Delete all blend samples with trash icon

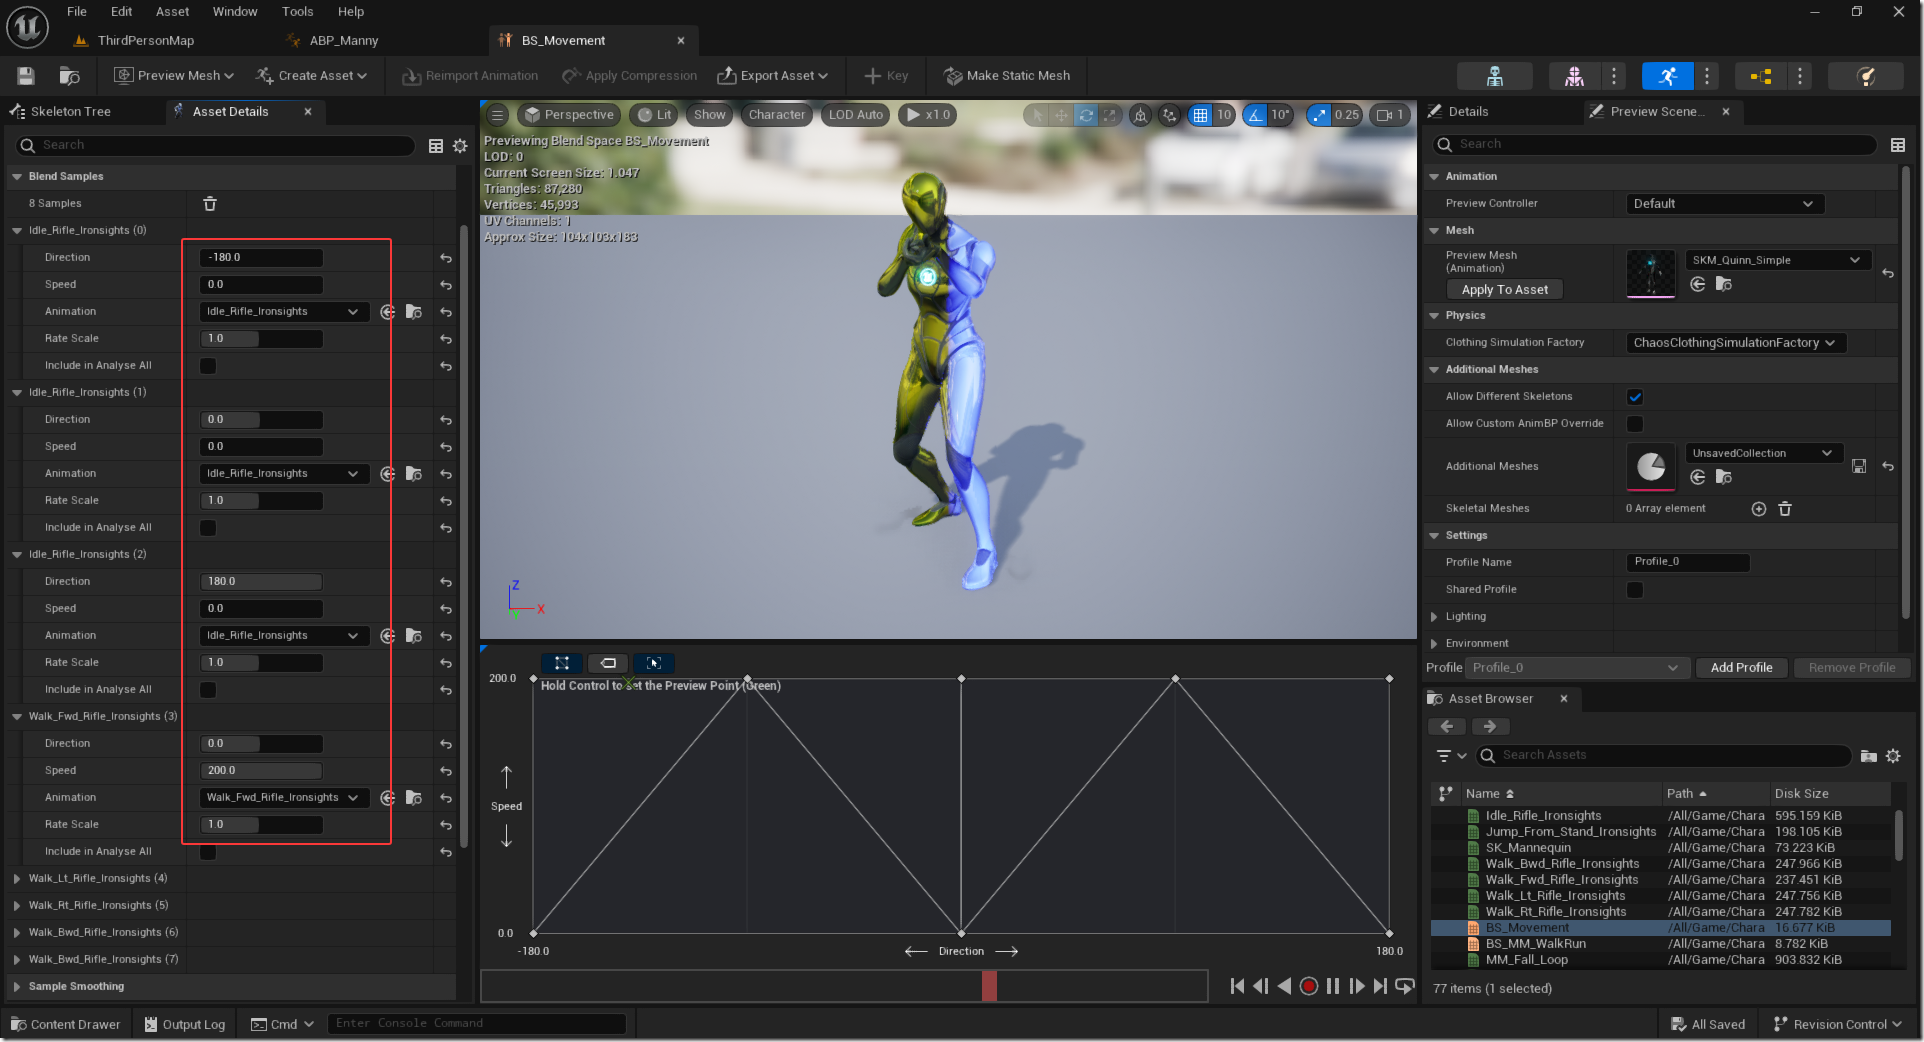click(210, 204)
